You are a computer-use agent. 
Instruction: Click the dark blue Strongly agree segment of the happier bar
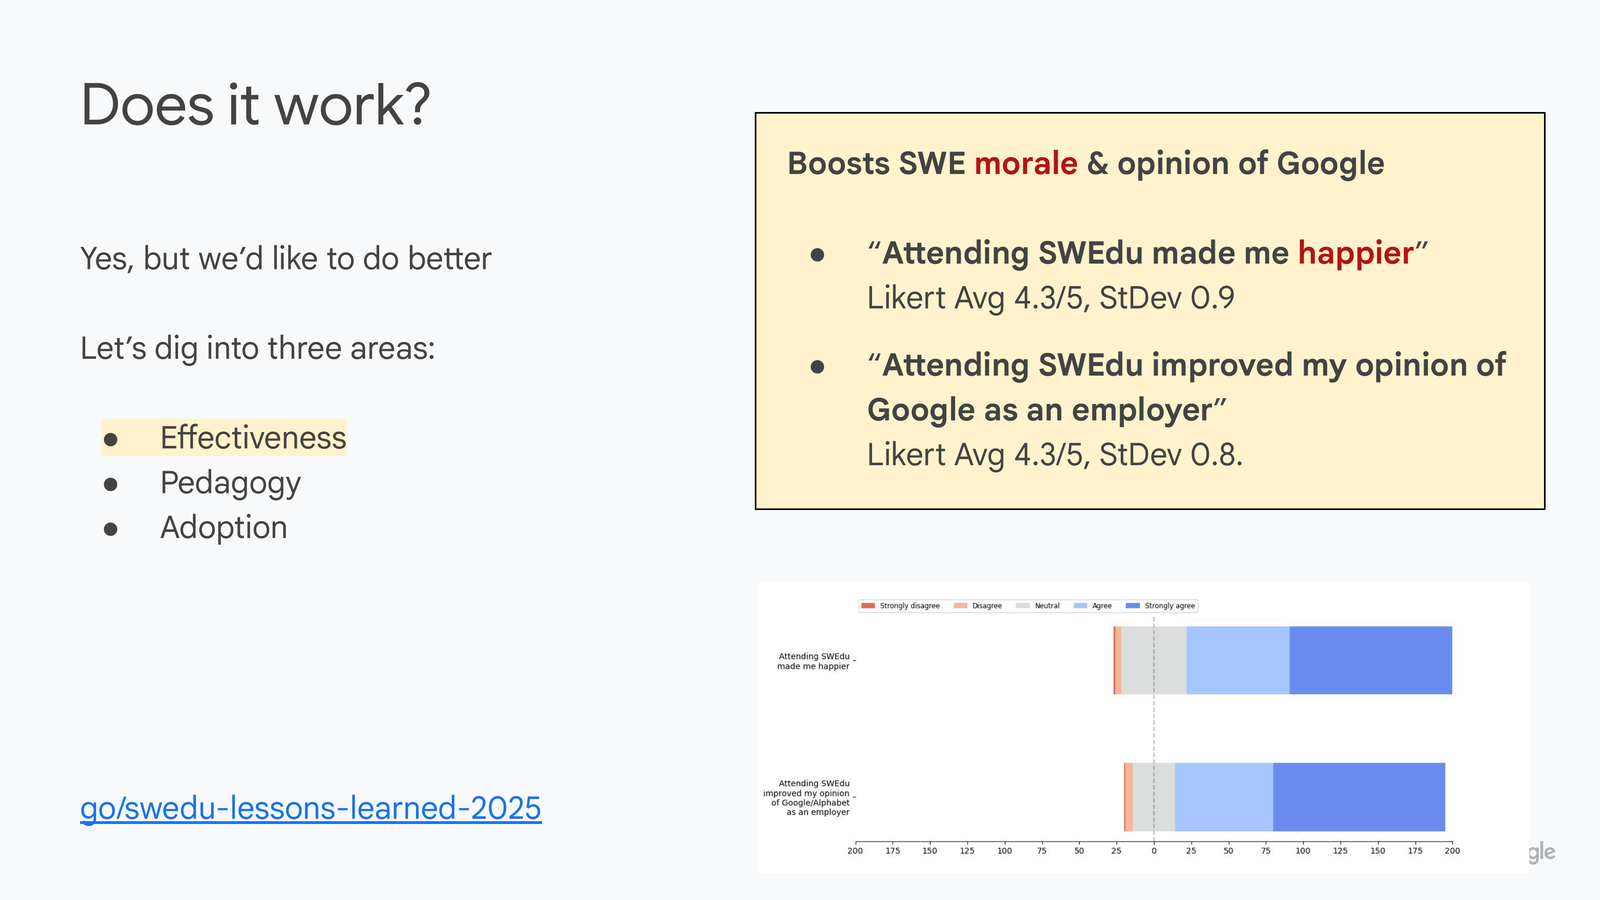[x=1371, y=660]
